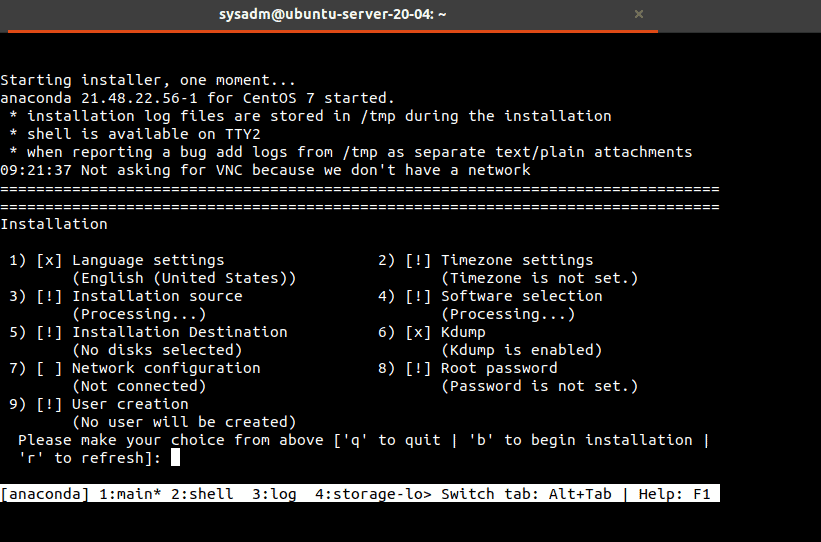Click the cursor at the choice prompt
The image size is (821, 542).
click(175, 458)
